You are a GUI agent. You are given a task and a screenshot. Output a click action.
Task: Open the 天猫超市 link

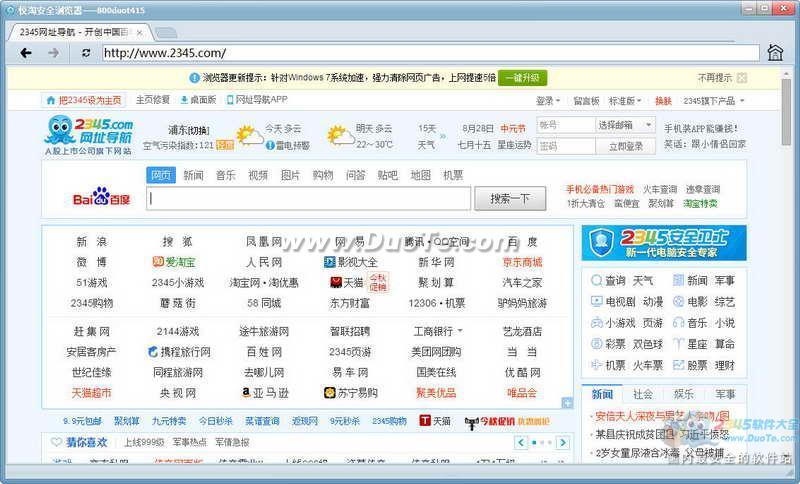click(x=91, y=393)
